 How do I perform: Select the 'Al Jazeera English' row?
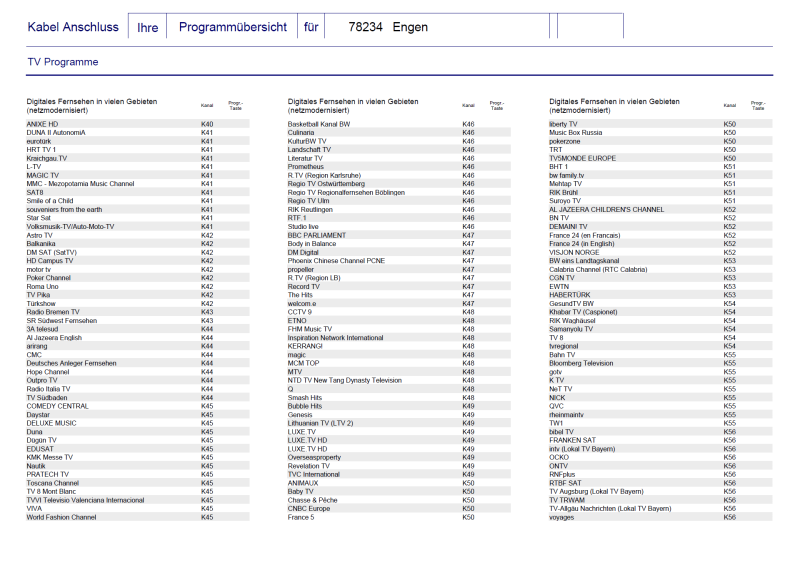click(138, 338)
